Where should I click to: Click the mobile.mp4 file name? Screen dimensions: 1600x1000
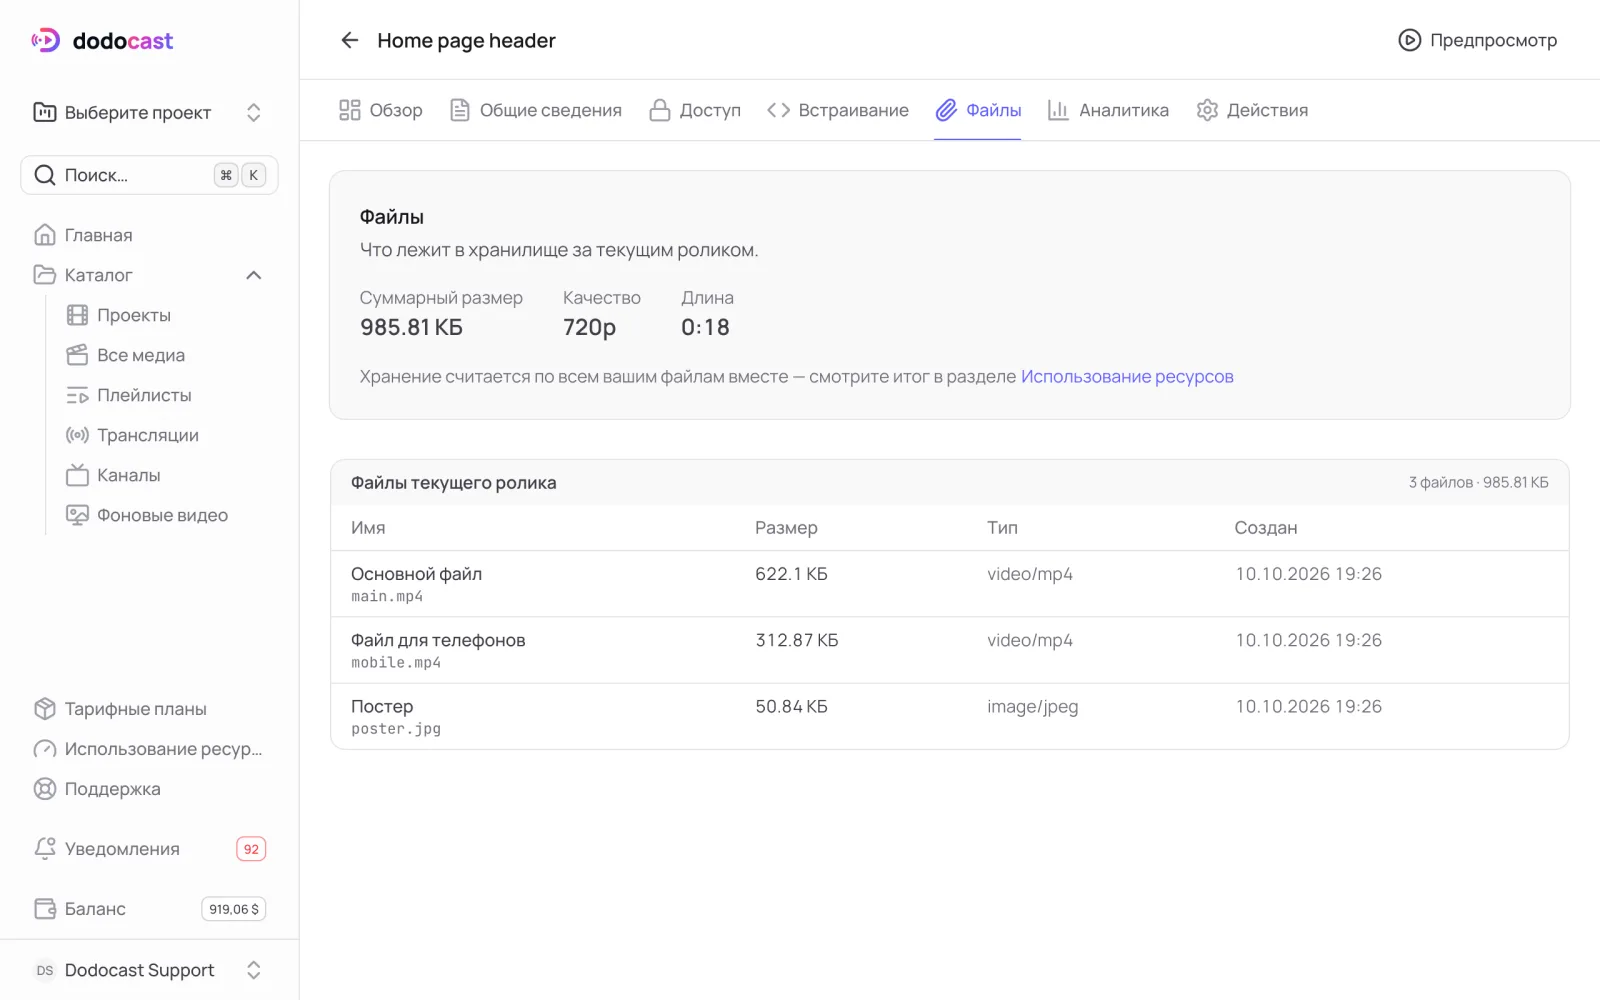click(x=396, y=663)
